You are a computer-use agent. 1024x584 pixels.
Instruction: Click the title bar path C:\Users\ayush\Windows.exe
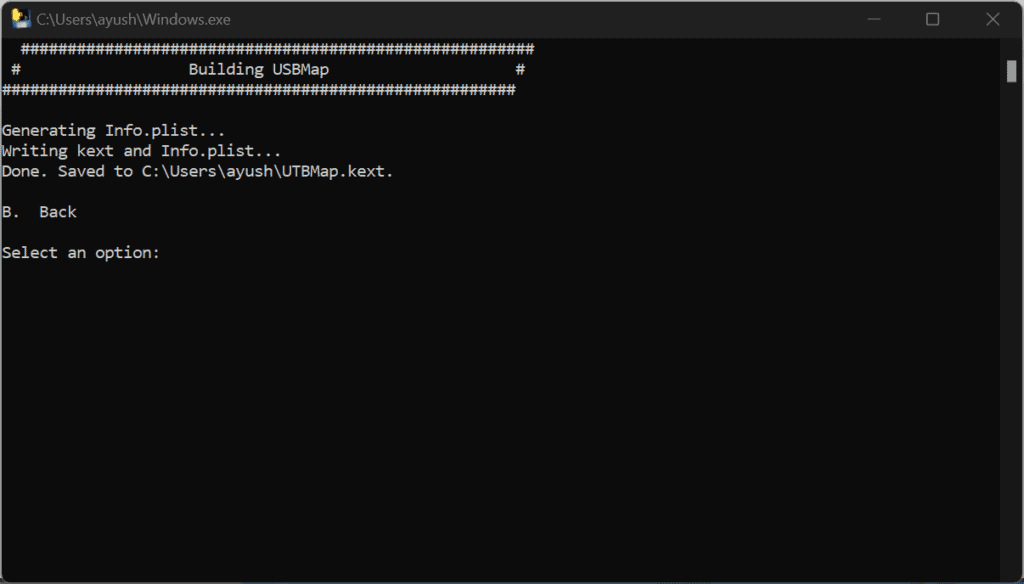pyautogui.click(x=134, y=18)
